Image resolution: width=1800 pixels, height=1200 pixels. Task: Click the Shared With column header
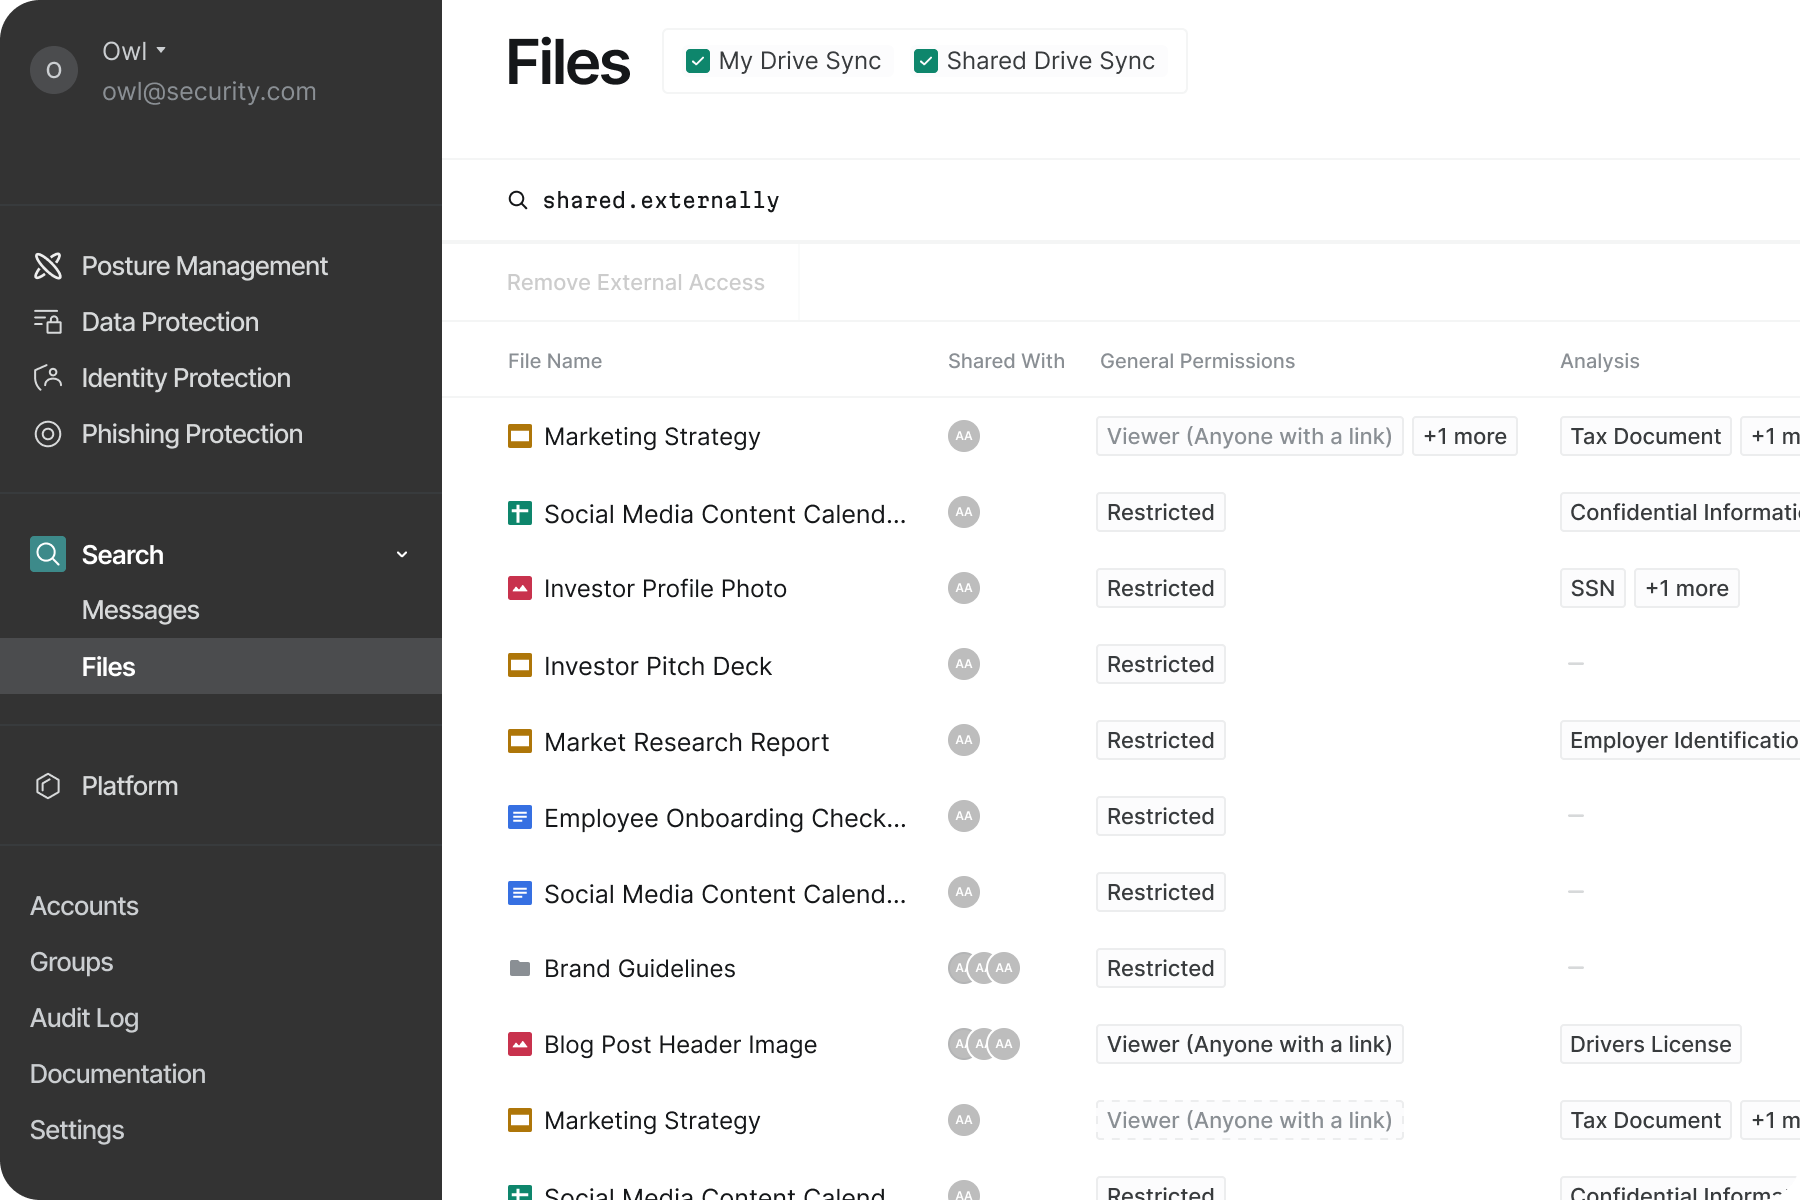coord(1006,361)
